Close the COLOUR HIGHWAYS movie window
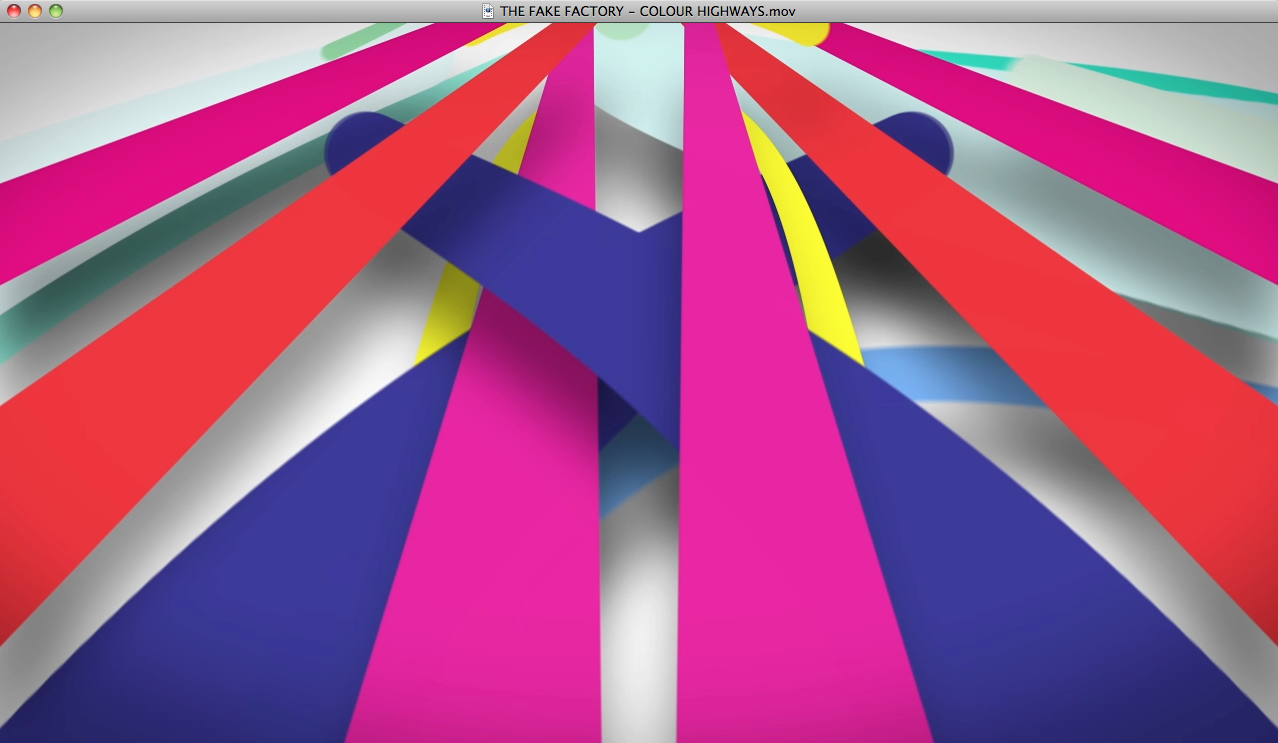 click(x=14, y=11)
